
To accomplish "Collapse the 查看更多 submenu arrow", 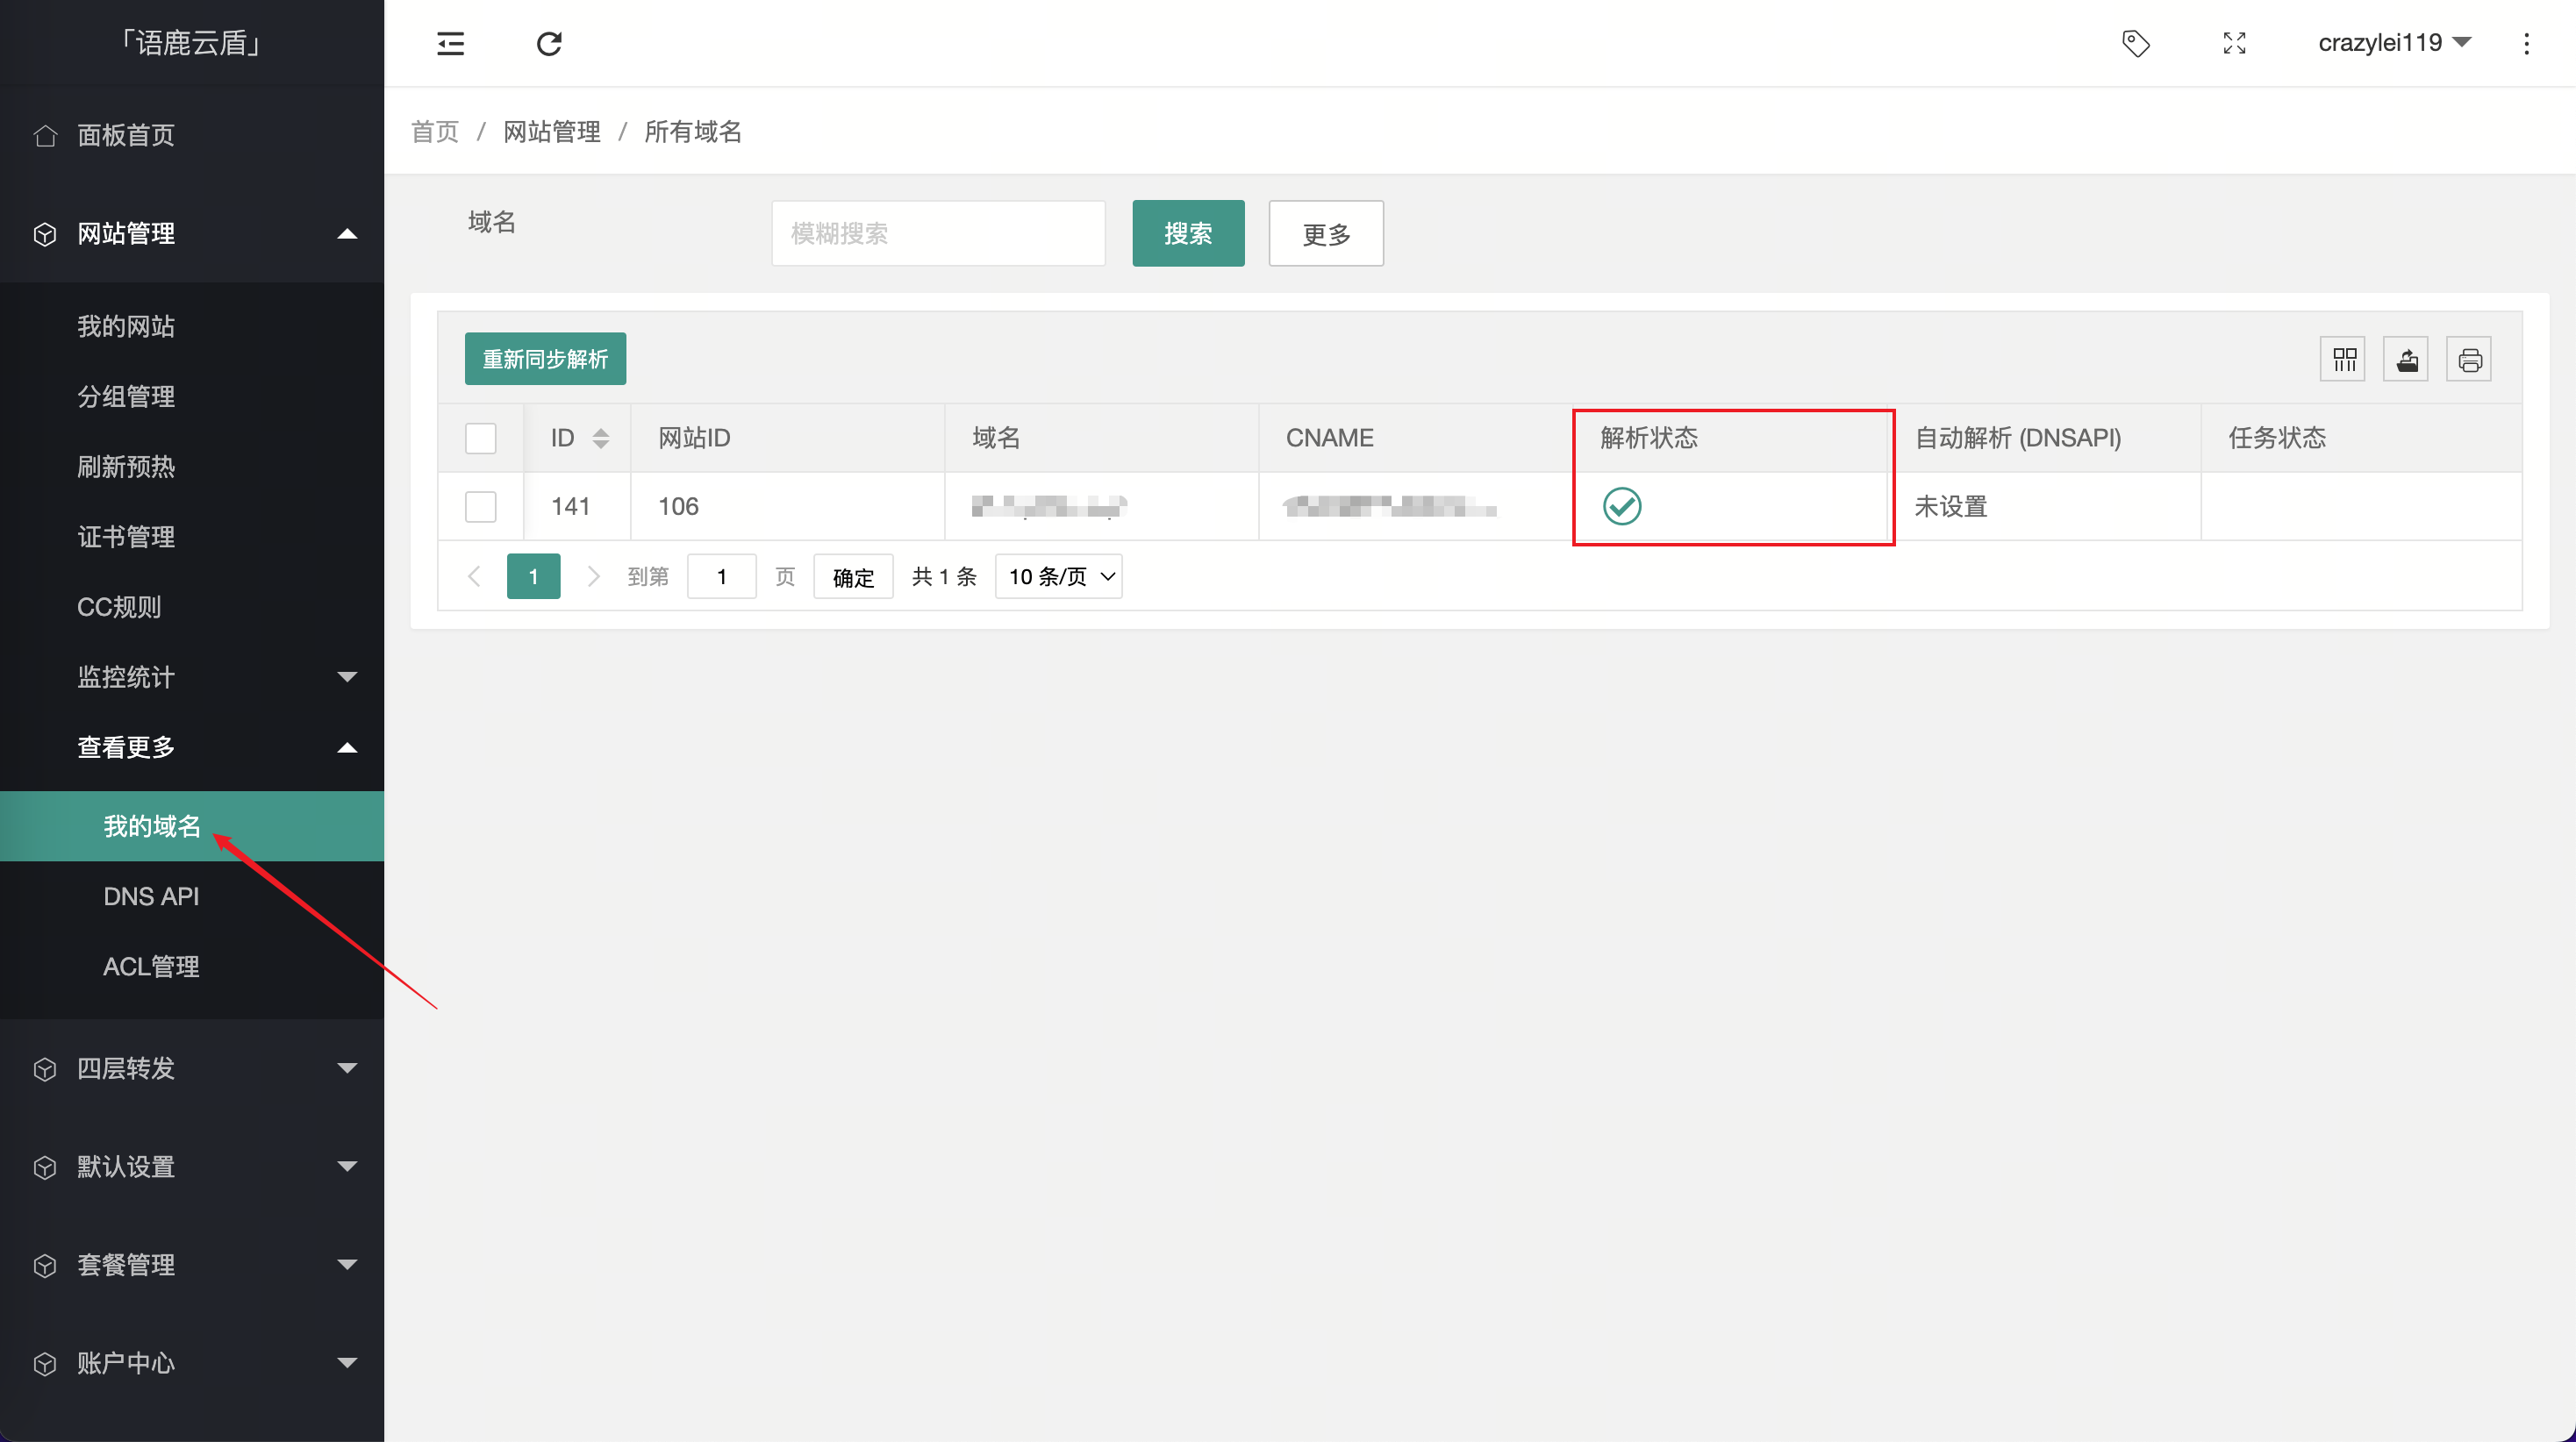I will (347, 747).
